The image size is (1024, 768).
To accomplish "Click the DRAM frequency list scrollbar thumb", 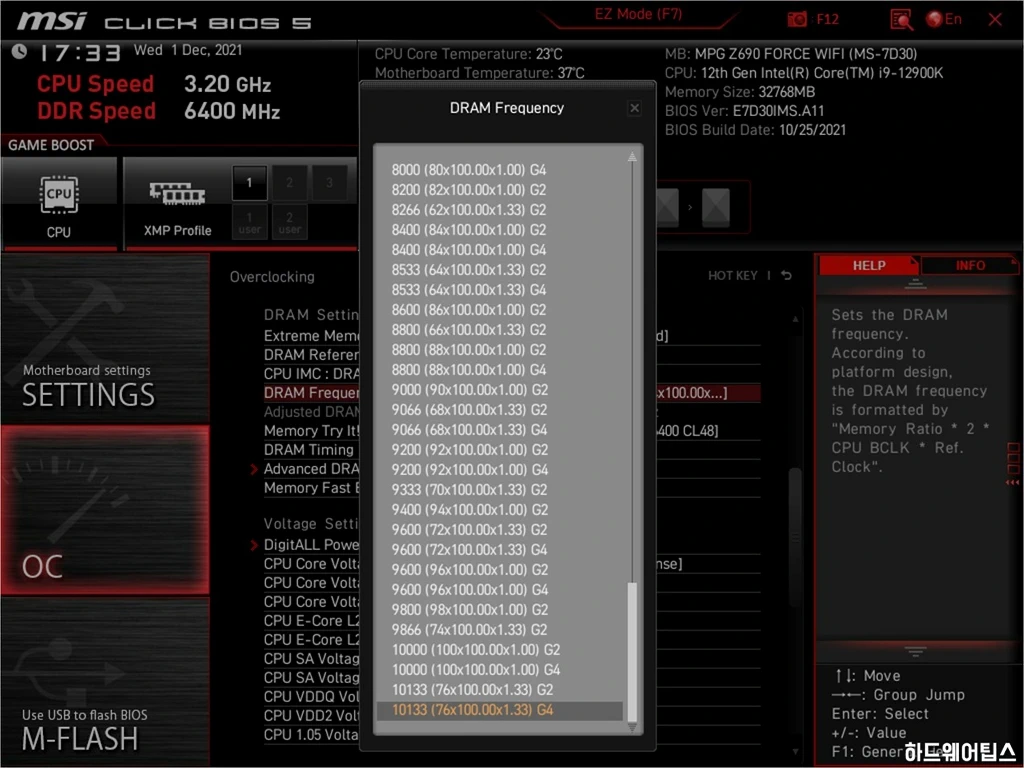I will point(632,650).
